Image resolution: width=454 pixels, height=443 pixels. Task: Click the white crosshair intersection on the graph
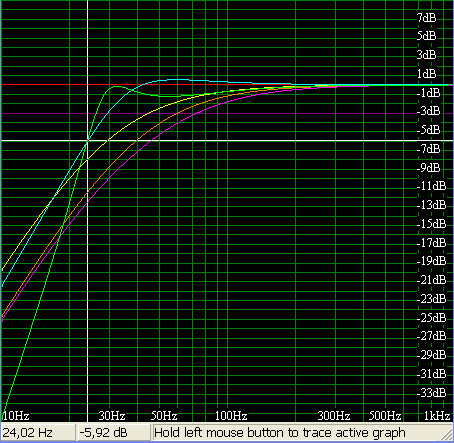coord(88,141)
